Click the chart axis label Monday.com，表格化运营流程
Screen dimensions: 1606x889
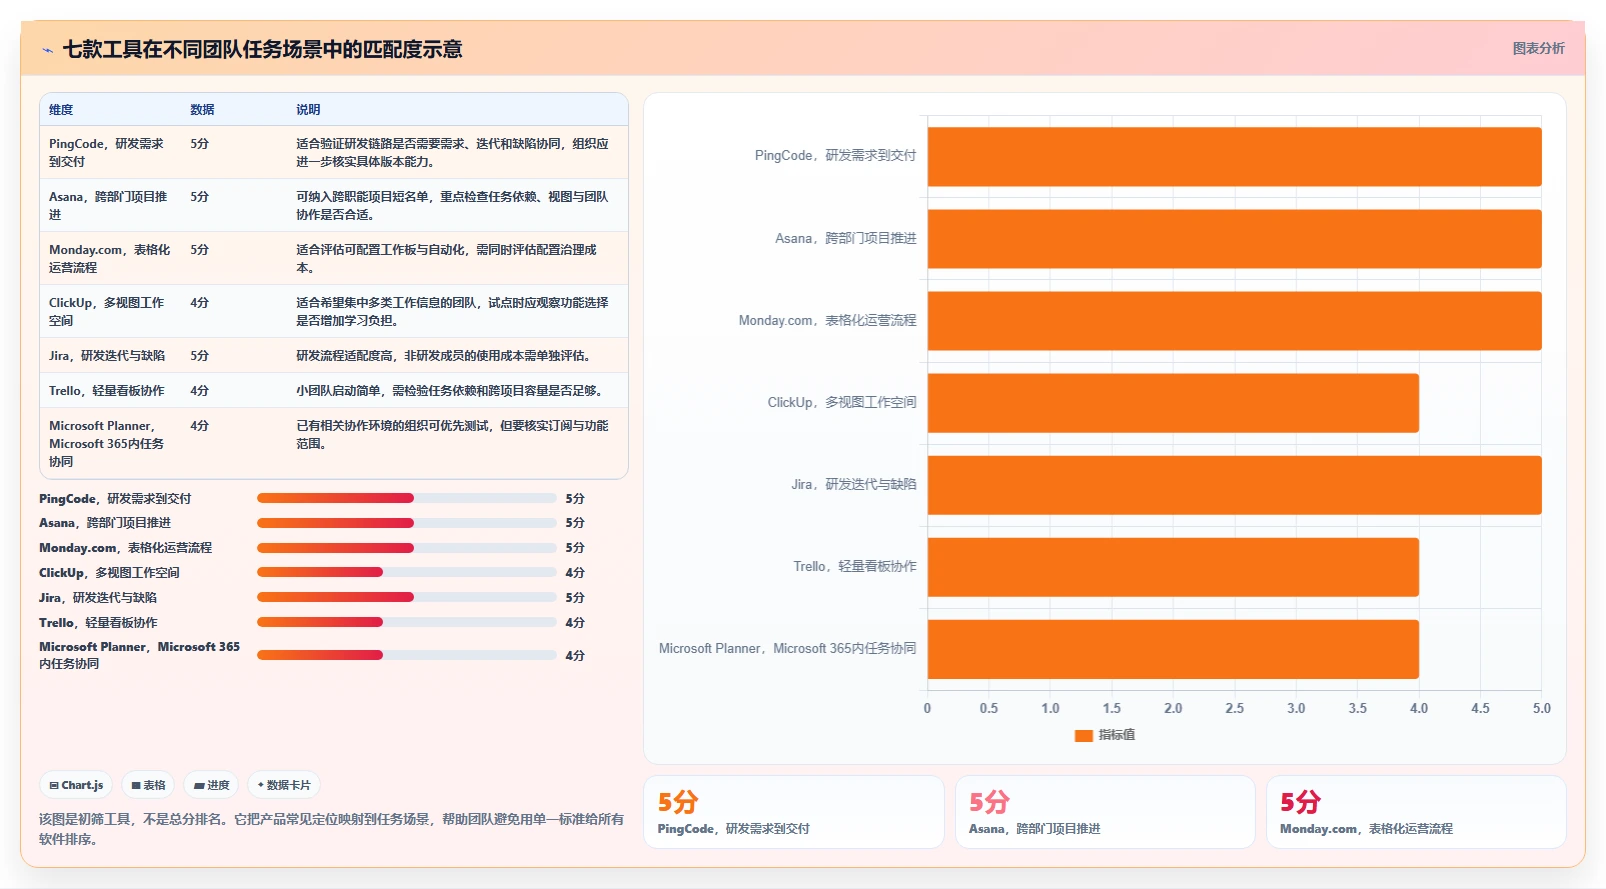[827, 321]
